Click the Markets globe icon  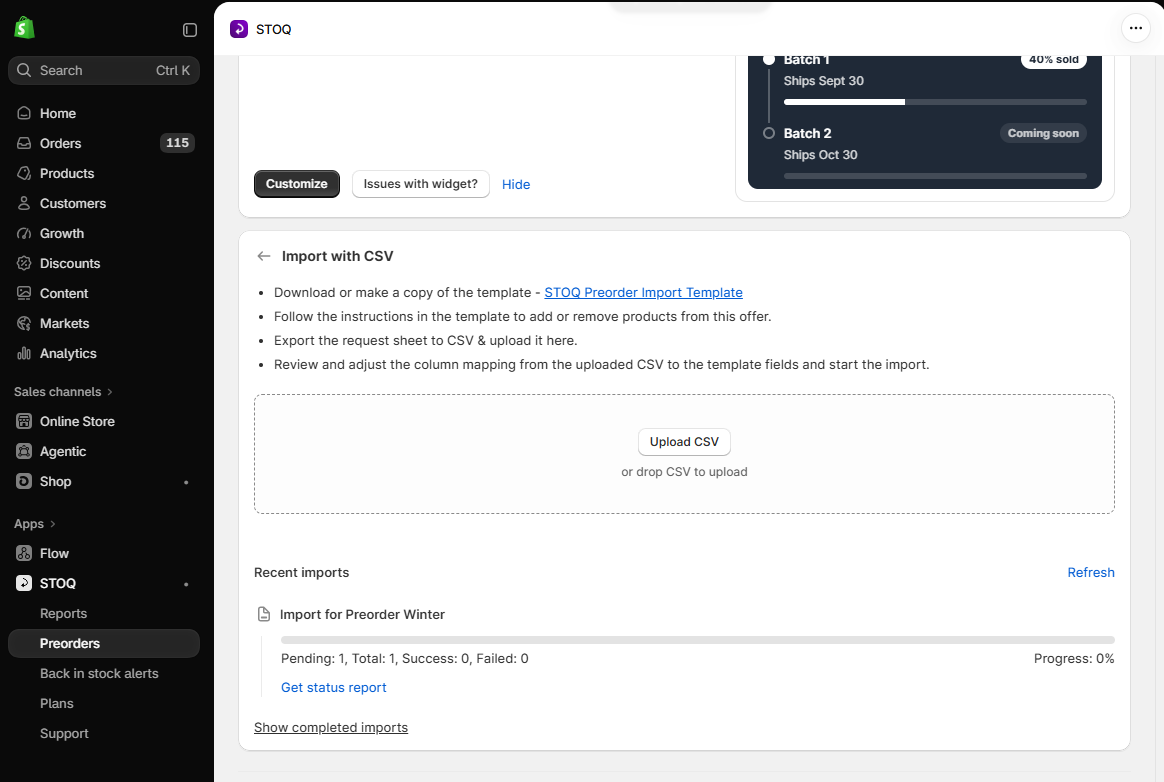24,323
